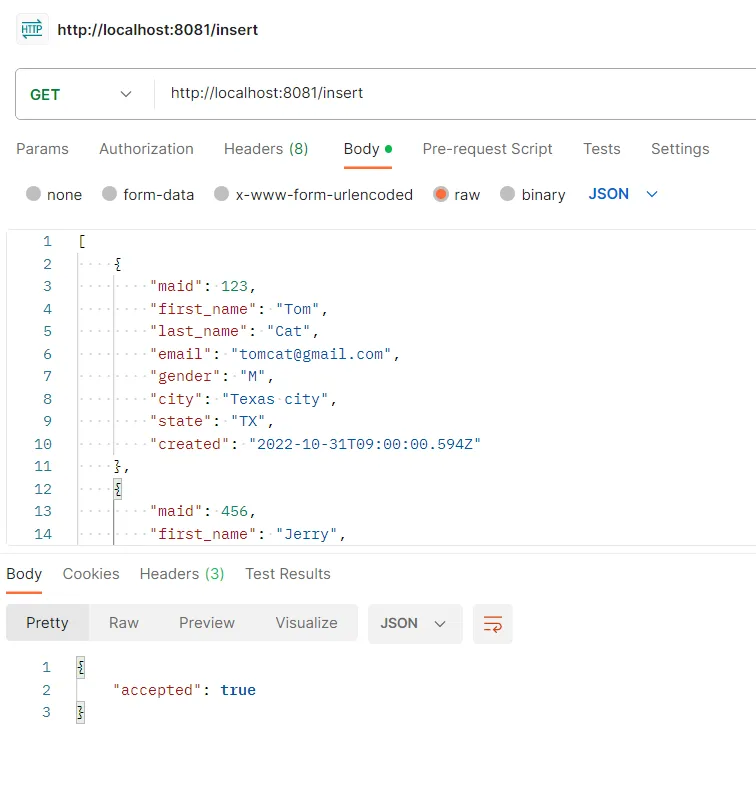
Task: Click the "state": "TX" line
Action: [x=212, y=422]
